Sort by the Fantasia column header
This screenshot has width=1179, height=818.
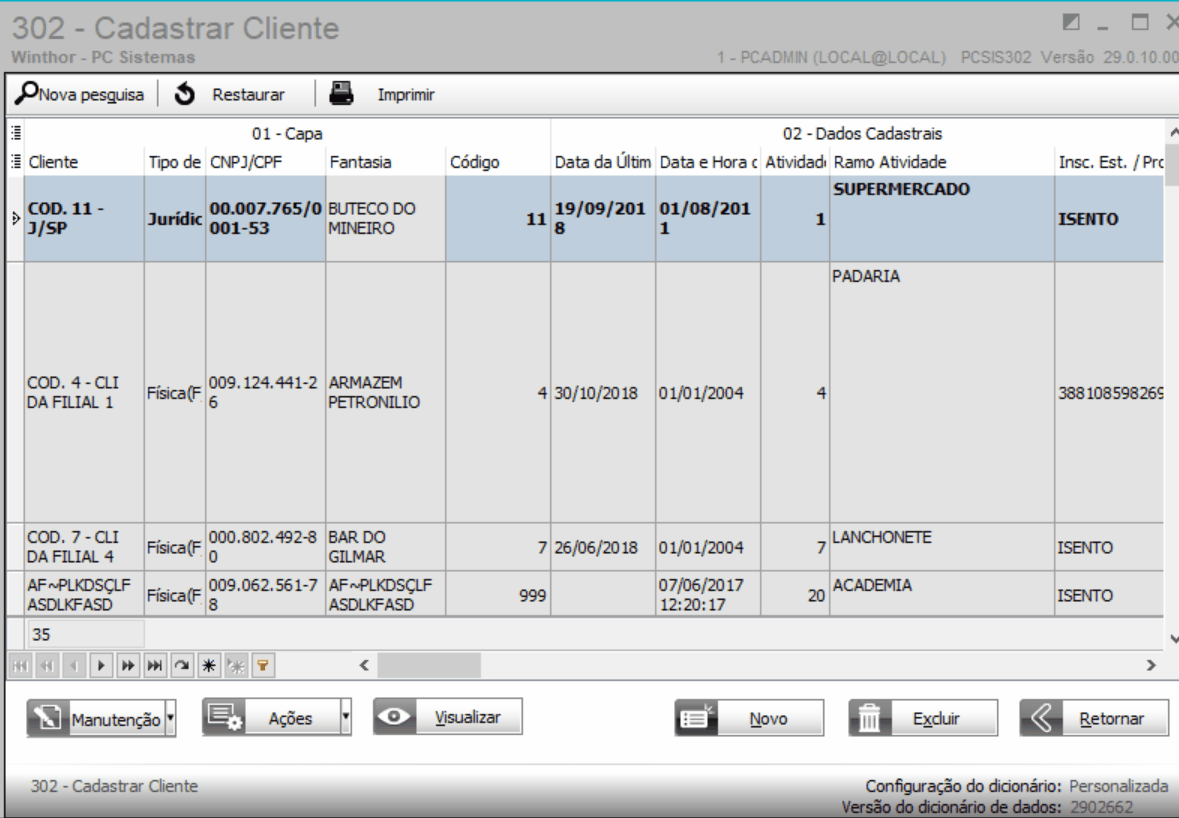tap(385, 162)
